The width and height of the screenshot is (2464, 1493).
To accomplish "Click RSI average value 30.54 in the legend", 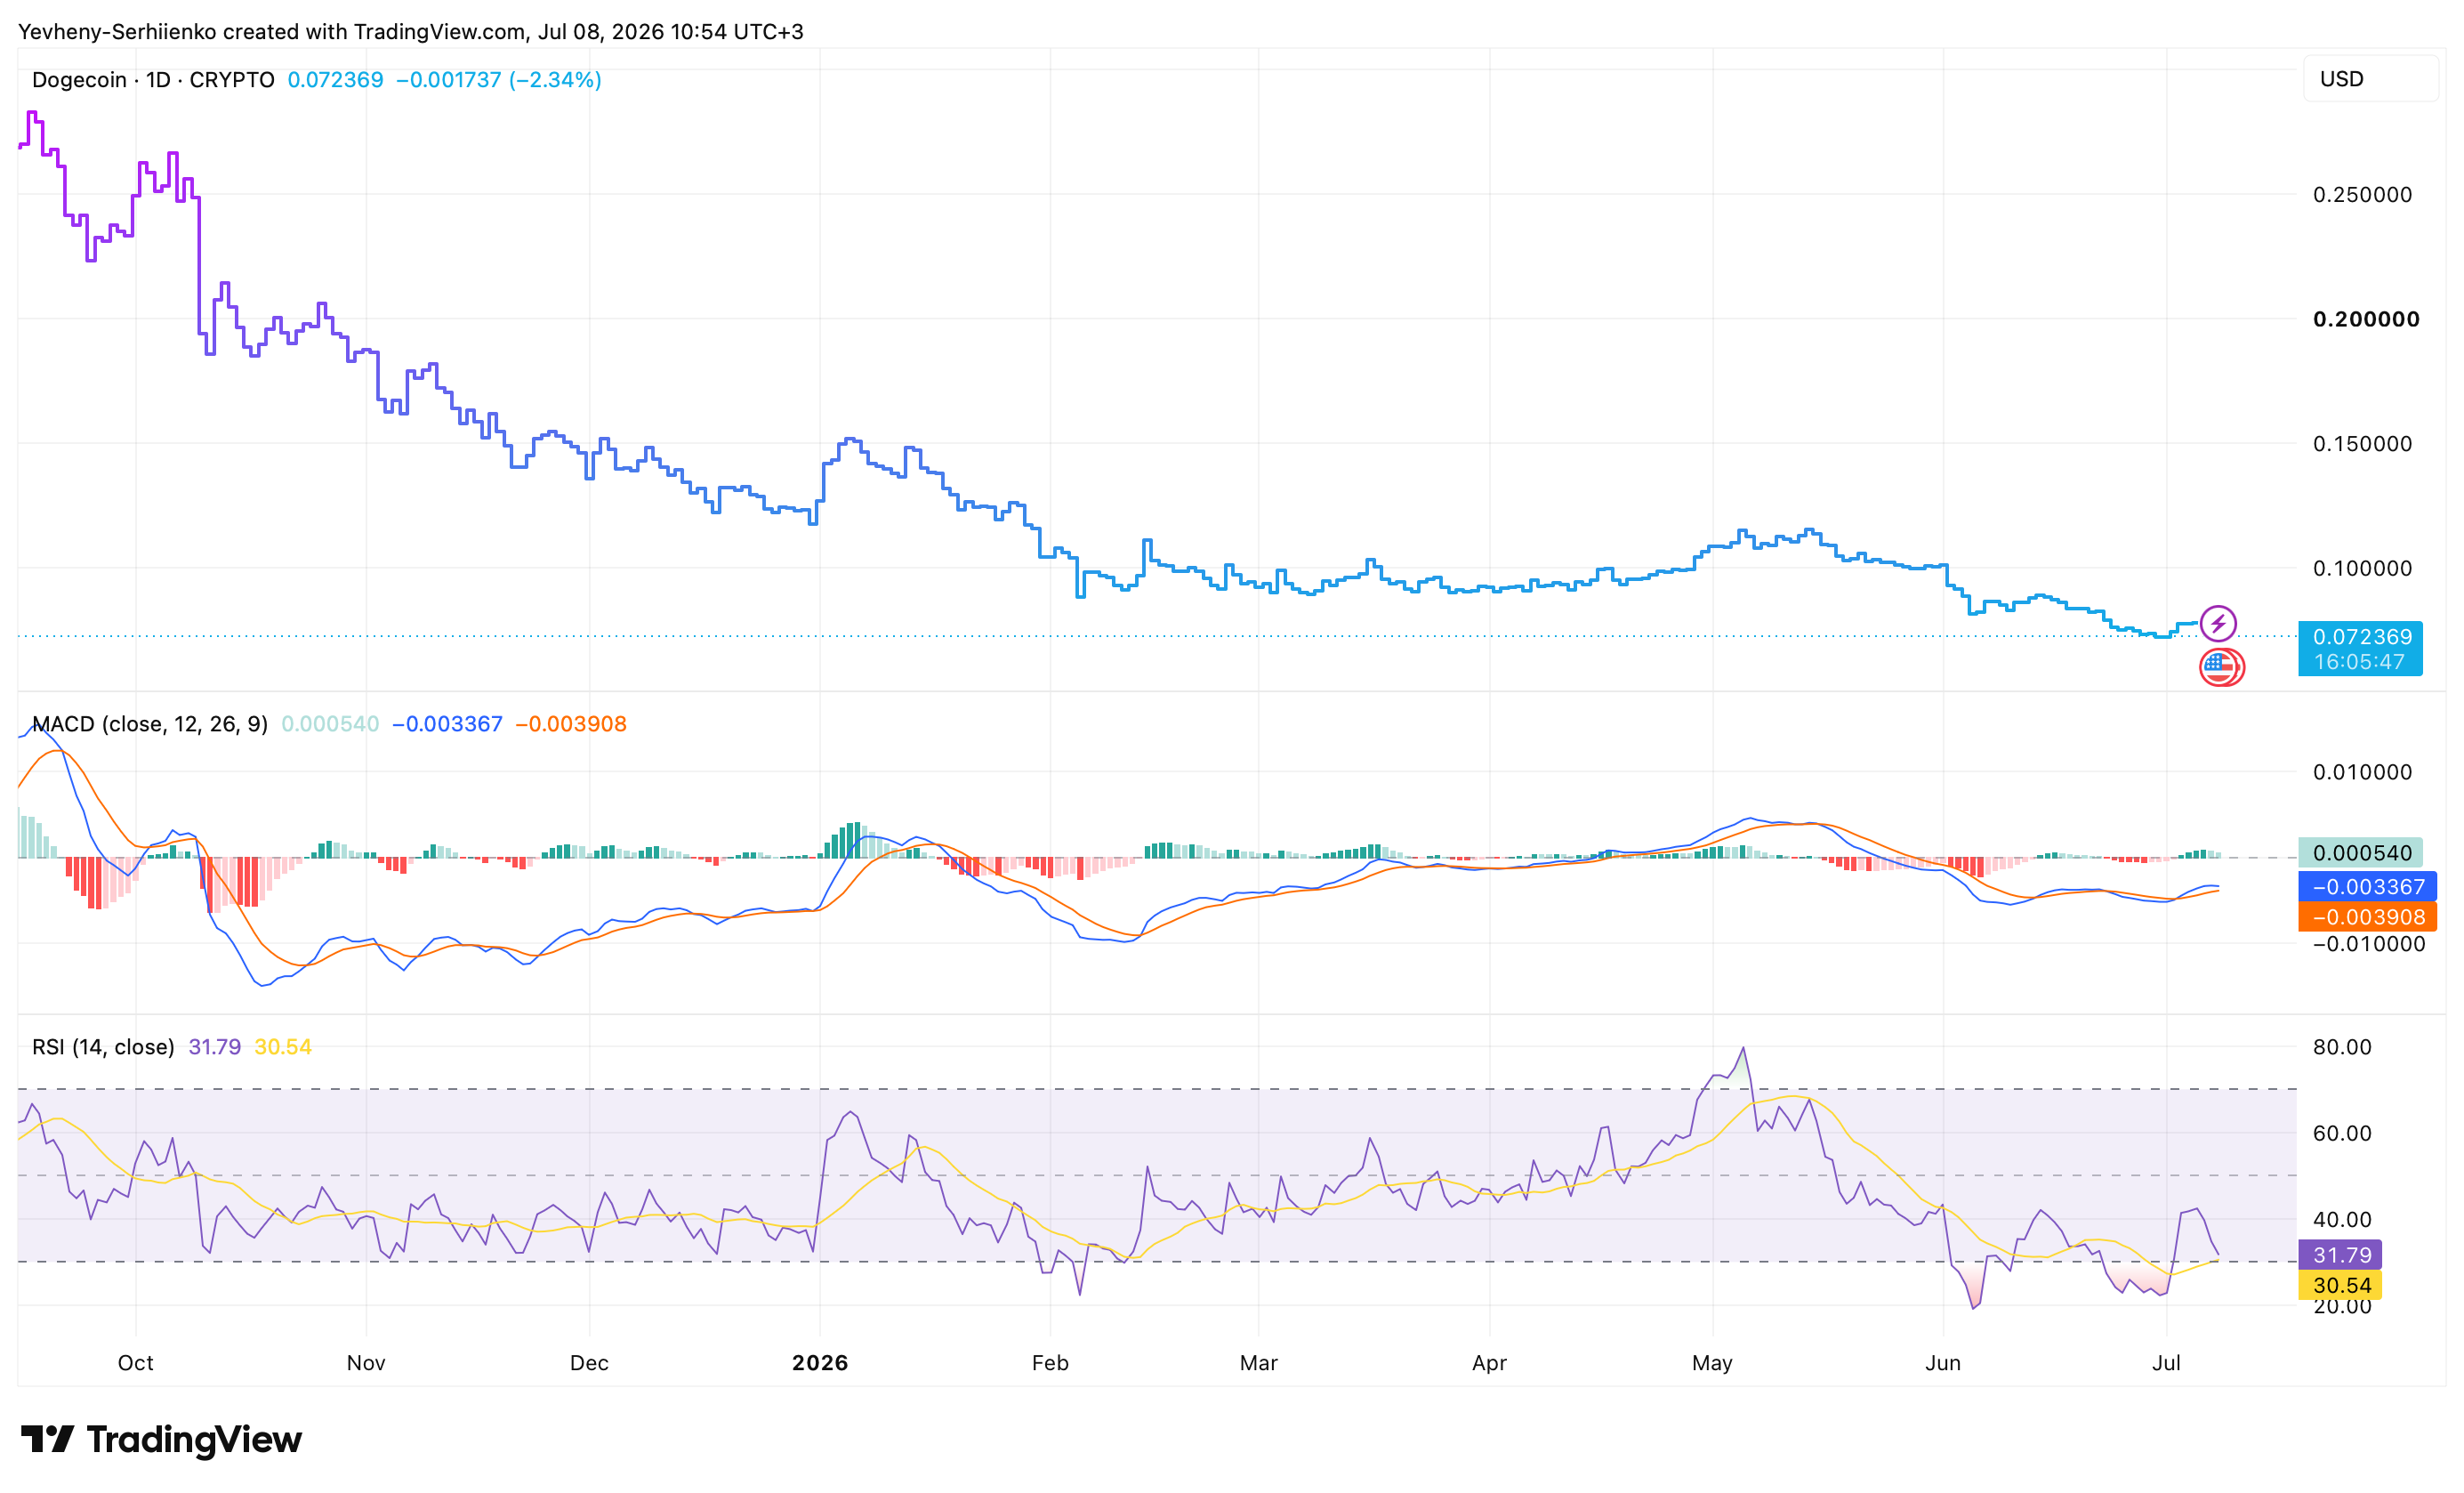I will (283, 1047).
